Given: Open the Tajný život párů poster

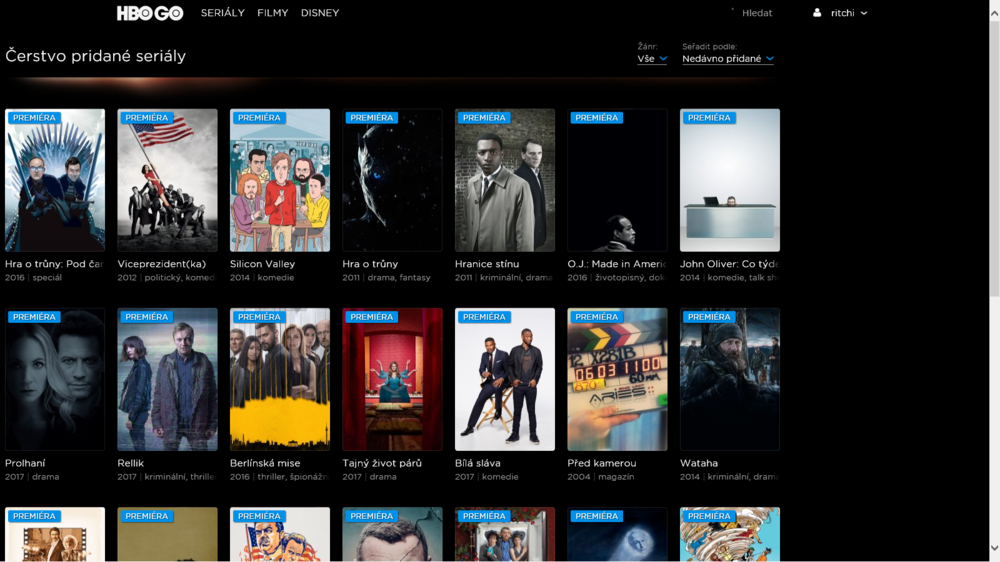Looking at the screenshot, I should coord(392,380).
